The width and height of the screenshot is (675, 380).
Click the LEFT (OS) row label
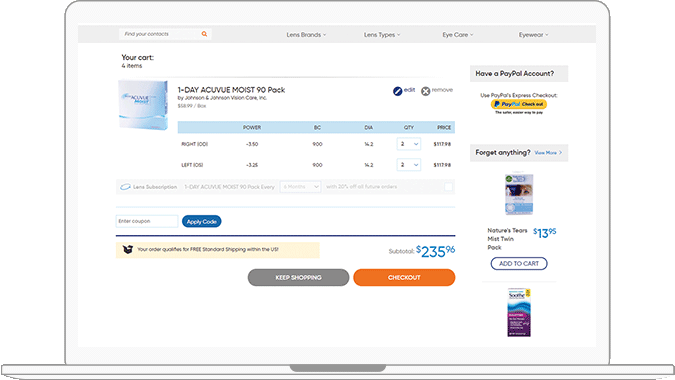(x=192, y=165)
